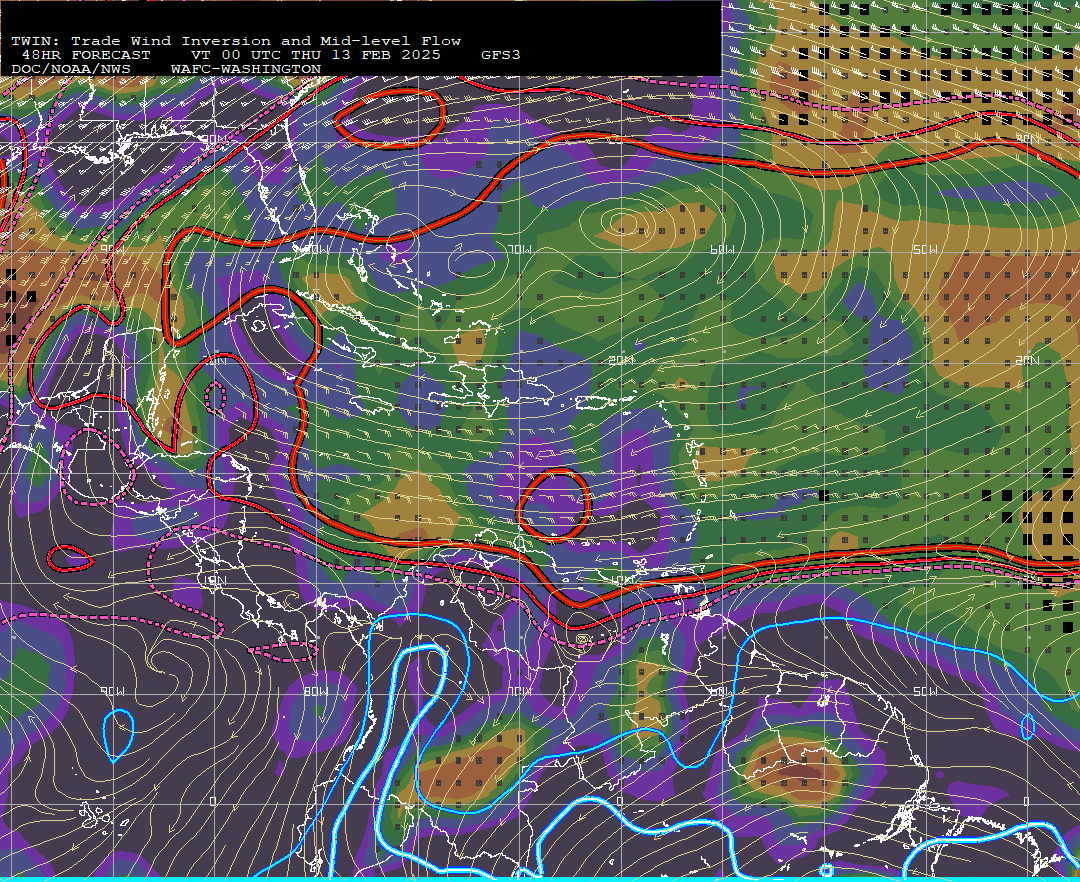
Task: Click the 50W label in the central Atlantic
Action: click(x=925, y=249)
